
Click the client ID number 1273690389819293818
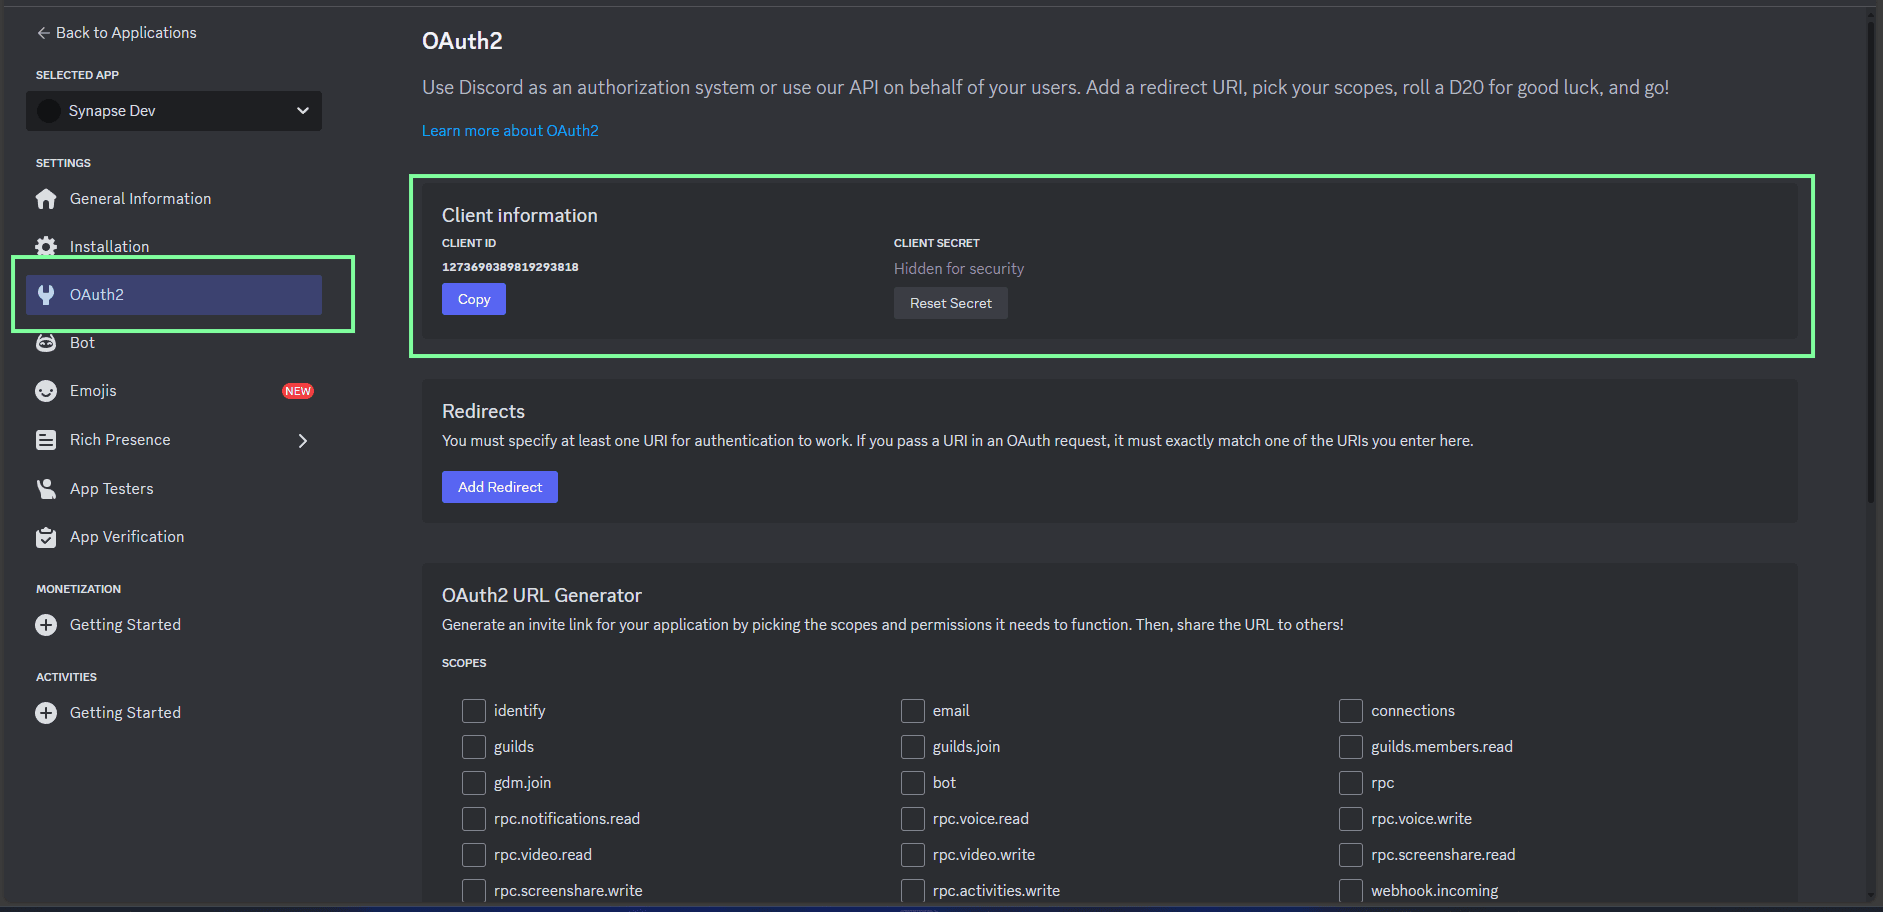(510, 267)
